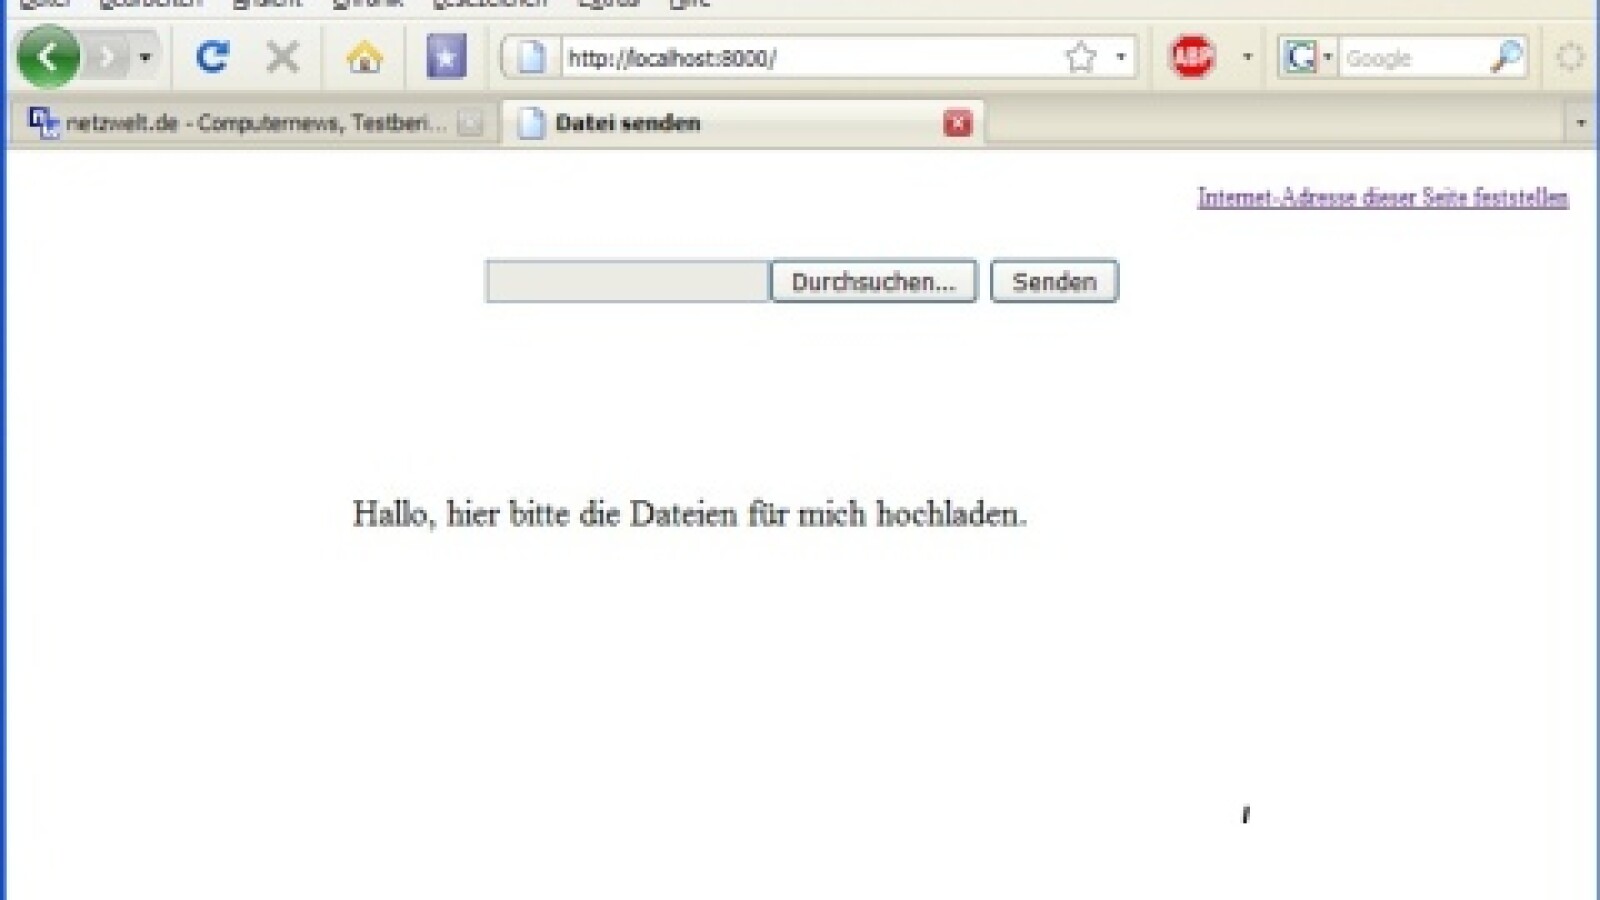
Task: Switch to the netzwelt.de tab
Action: (240, 123)
